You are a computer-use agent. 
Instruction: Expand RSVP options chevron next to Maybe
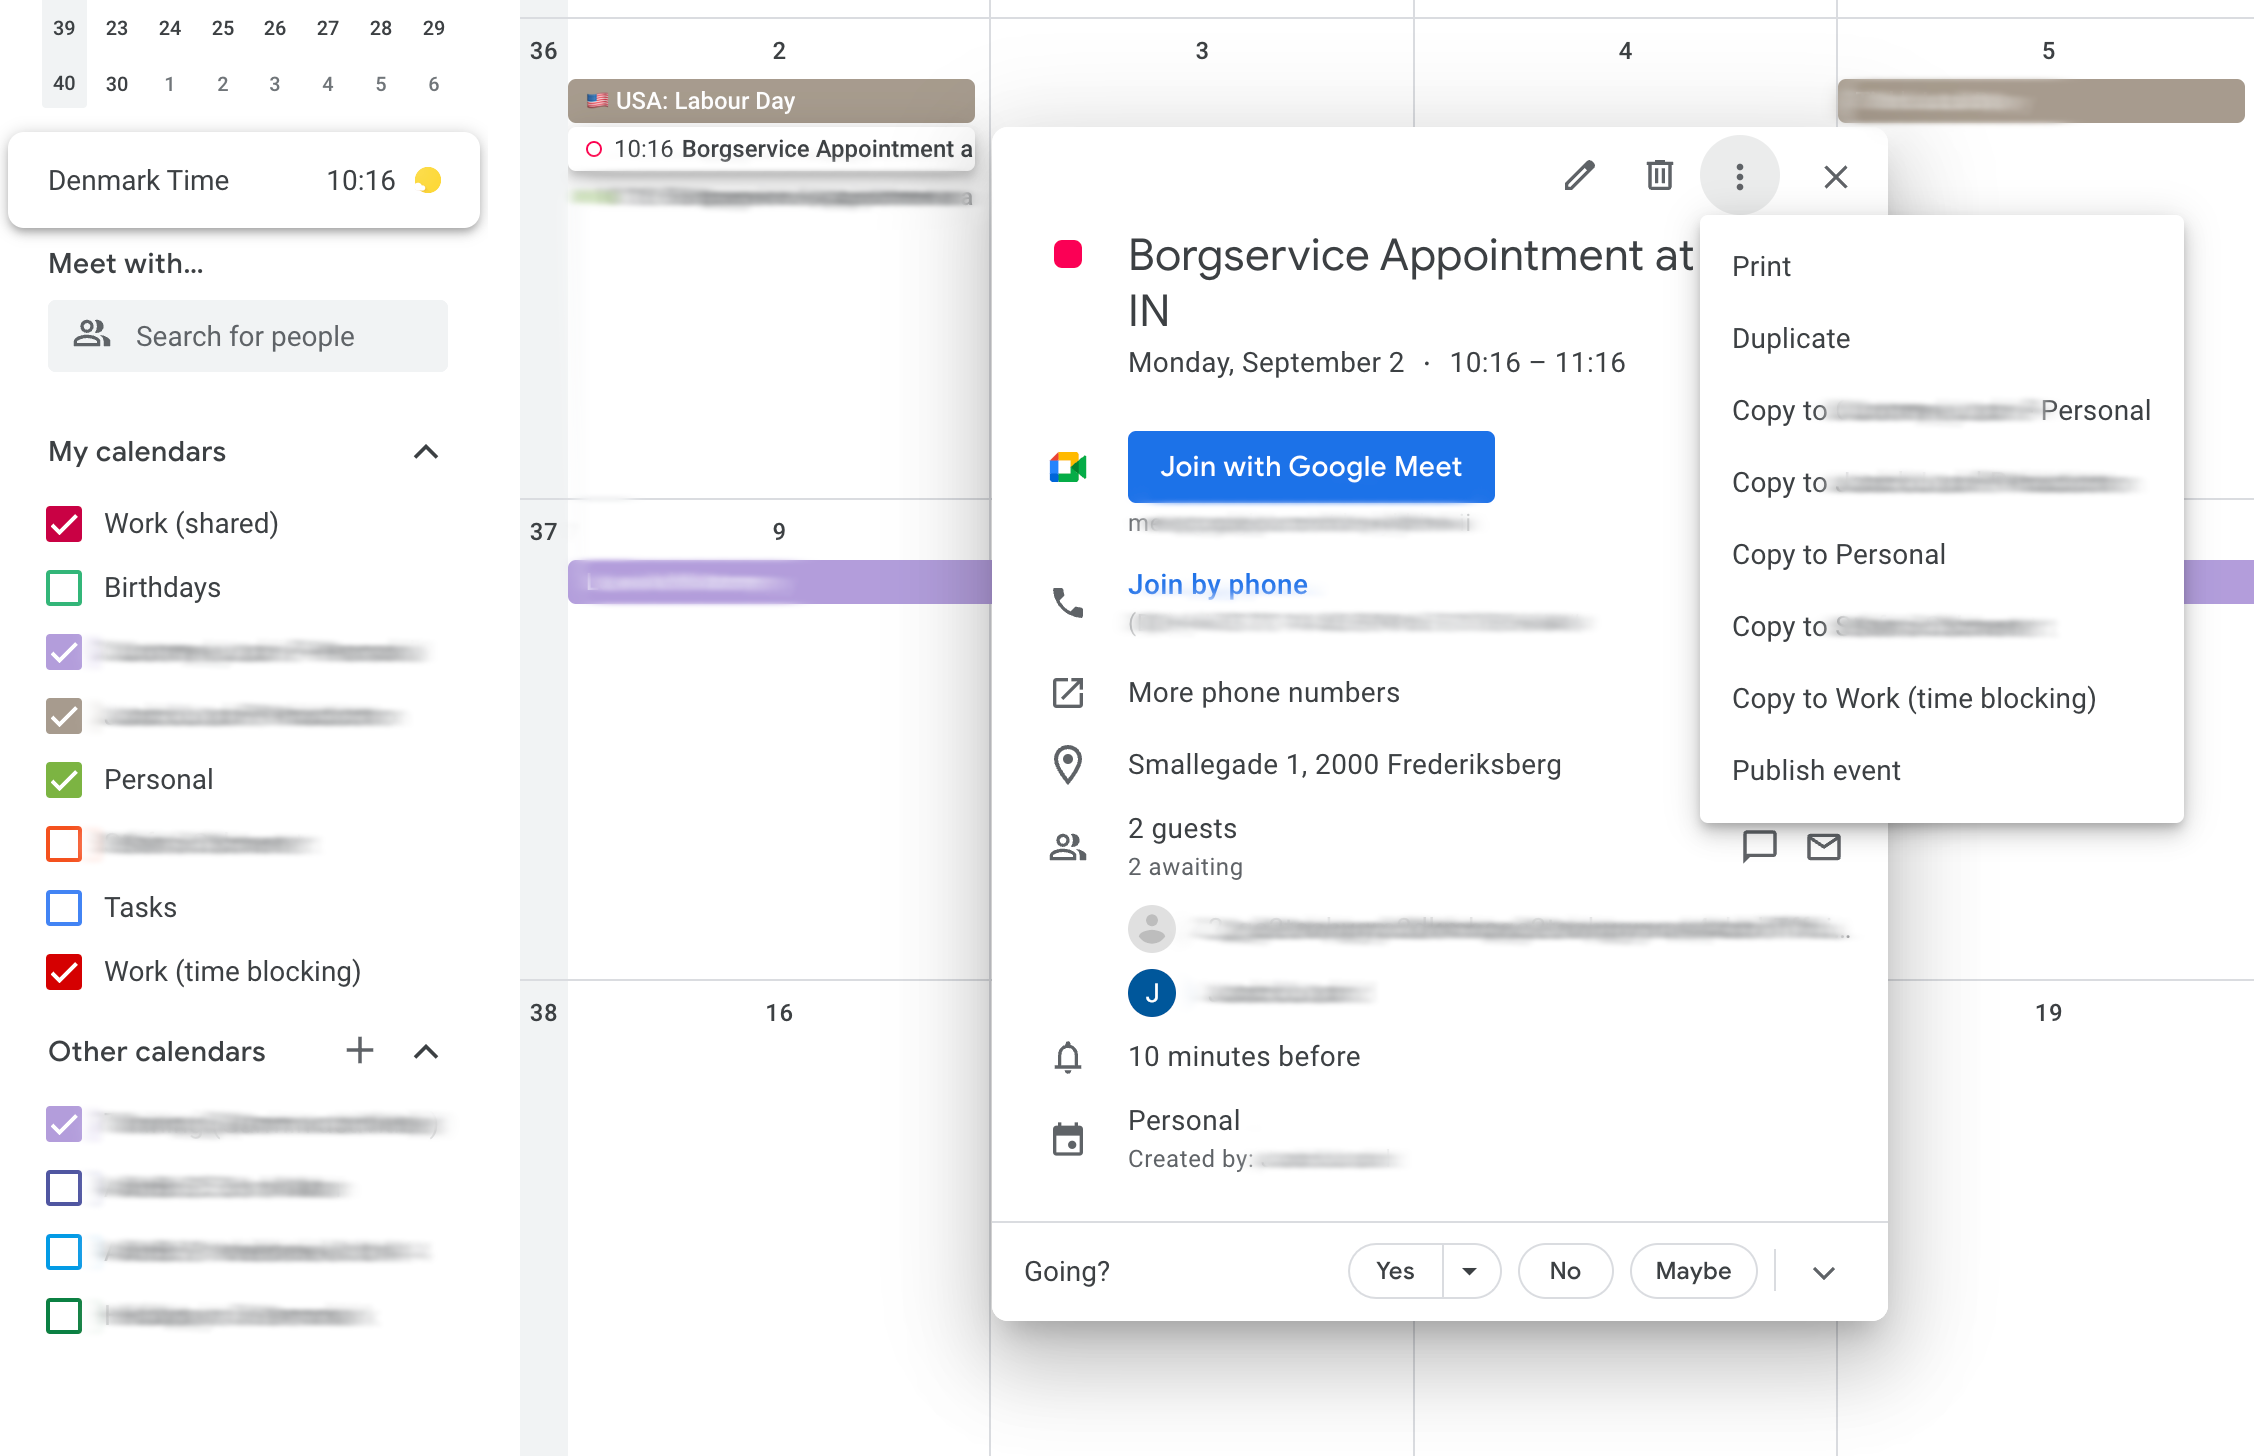pos(1823,1272)
